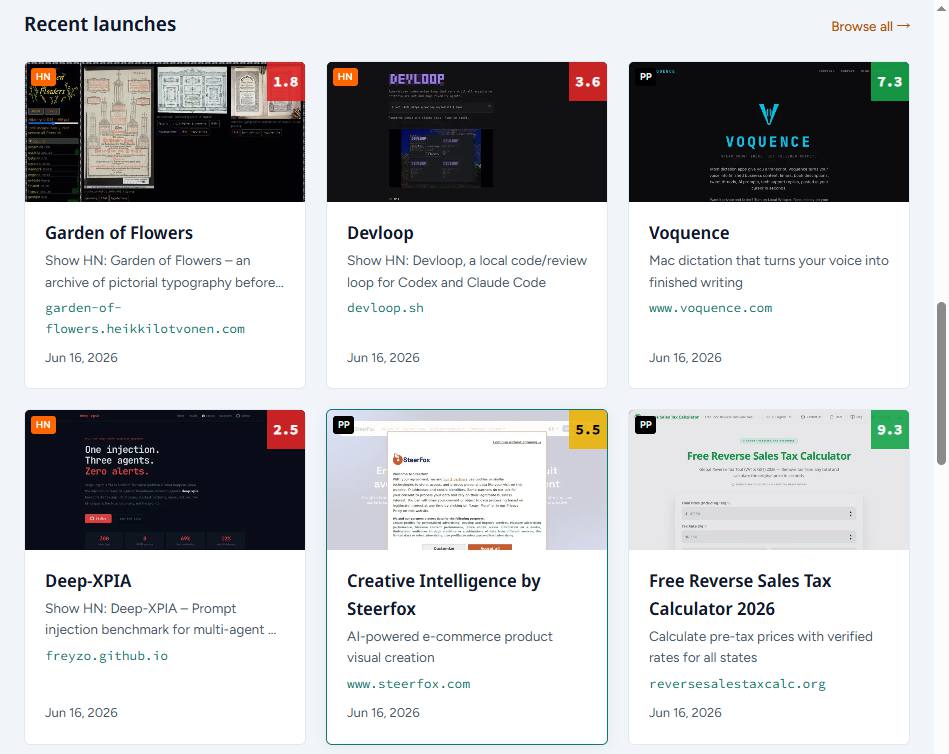Click the page vertical scrollbar thumb
The height and width of the screenshot is (754, 949).
pos(941,384)
